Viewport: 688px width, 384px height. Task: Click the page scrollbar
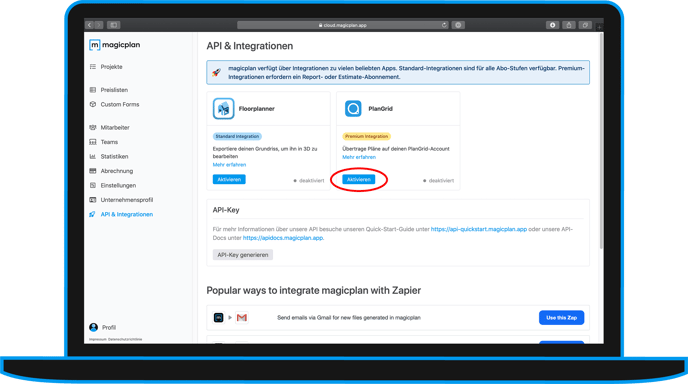(601, 140)
